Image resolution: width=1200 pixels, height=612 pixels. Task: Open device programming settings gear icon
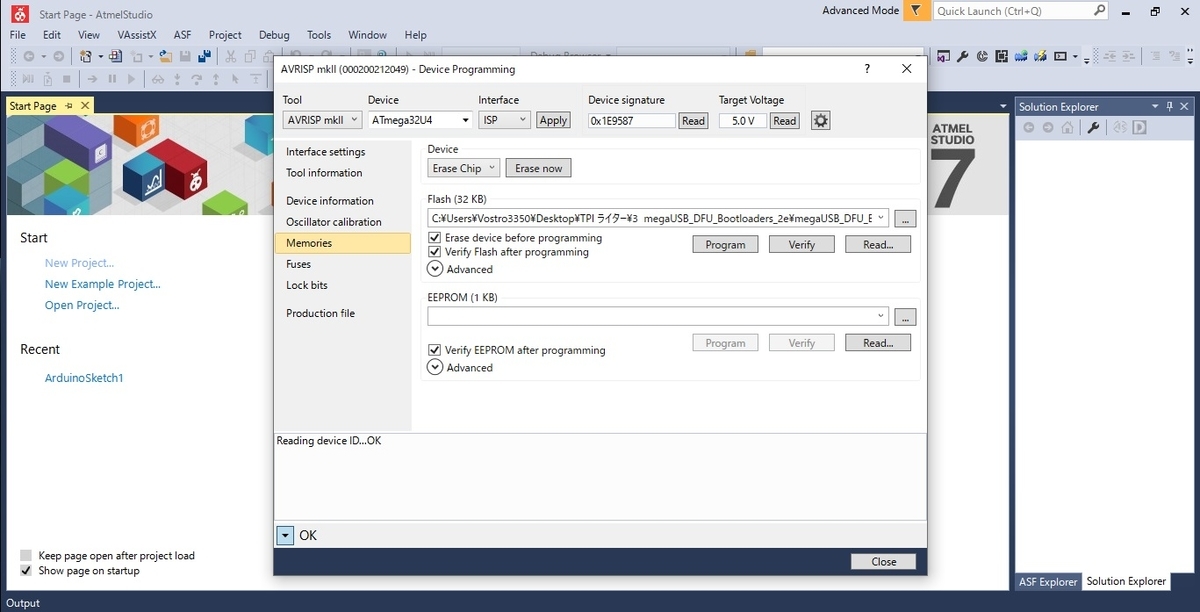pos(820,121)
